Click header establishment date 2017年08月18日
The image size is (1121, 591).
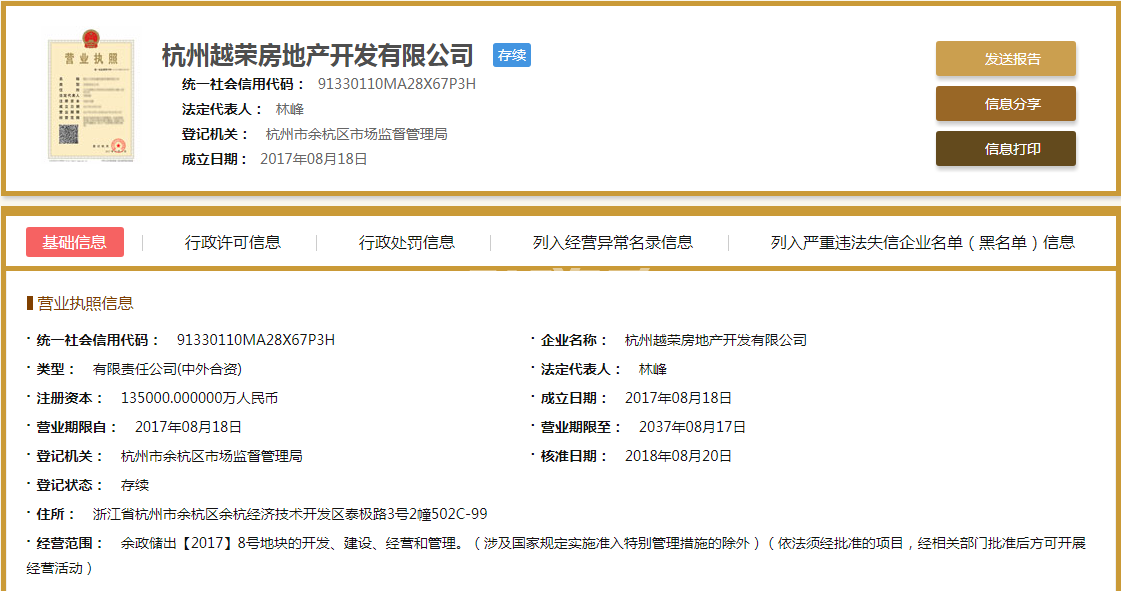[313, 159]
